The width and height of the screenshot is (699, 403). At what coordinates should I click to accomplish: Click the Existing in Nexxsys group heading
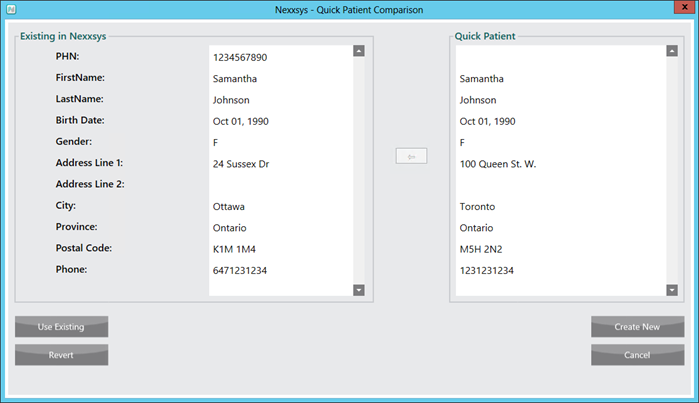(63, 36)
